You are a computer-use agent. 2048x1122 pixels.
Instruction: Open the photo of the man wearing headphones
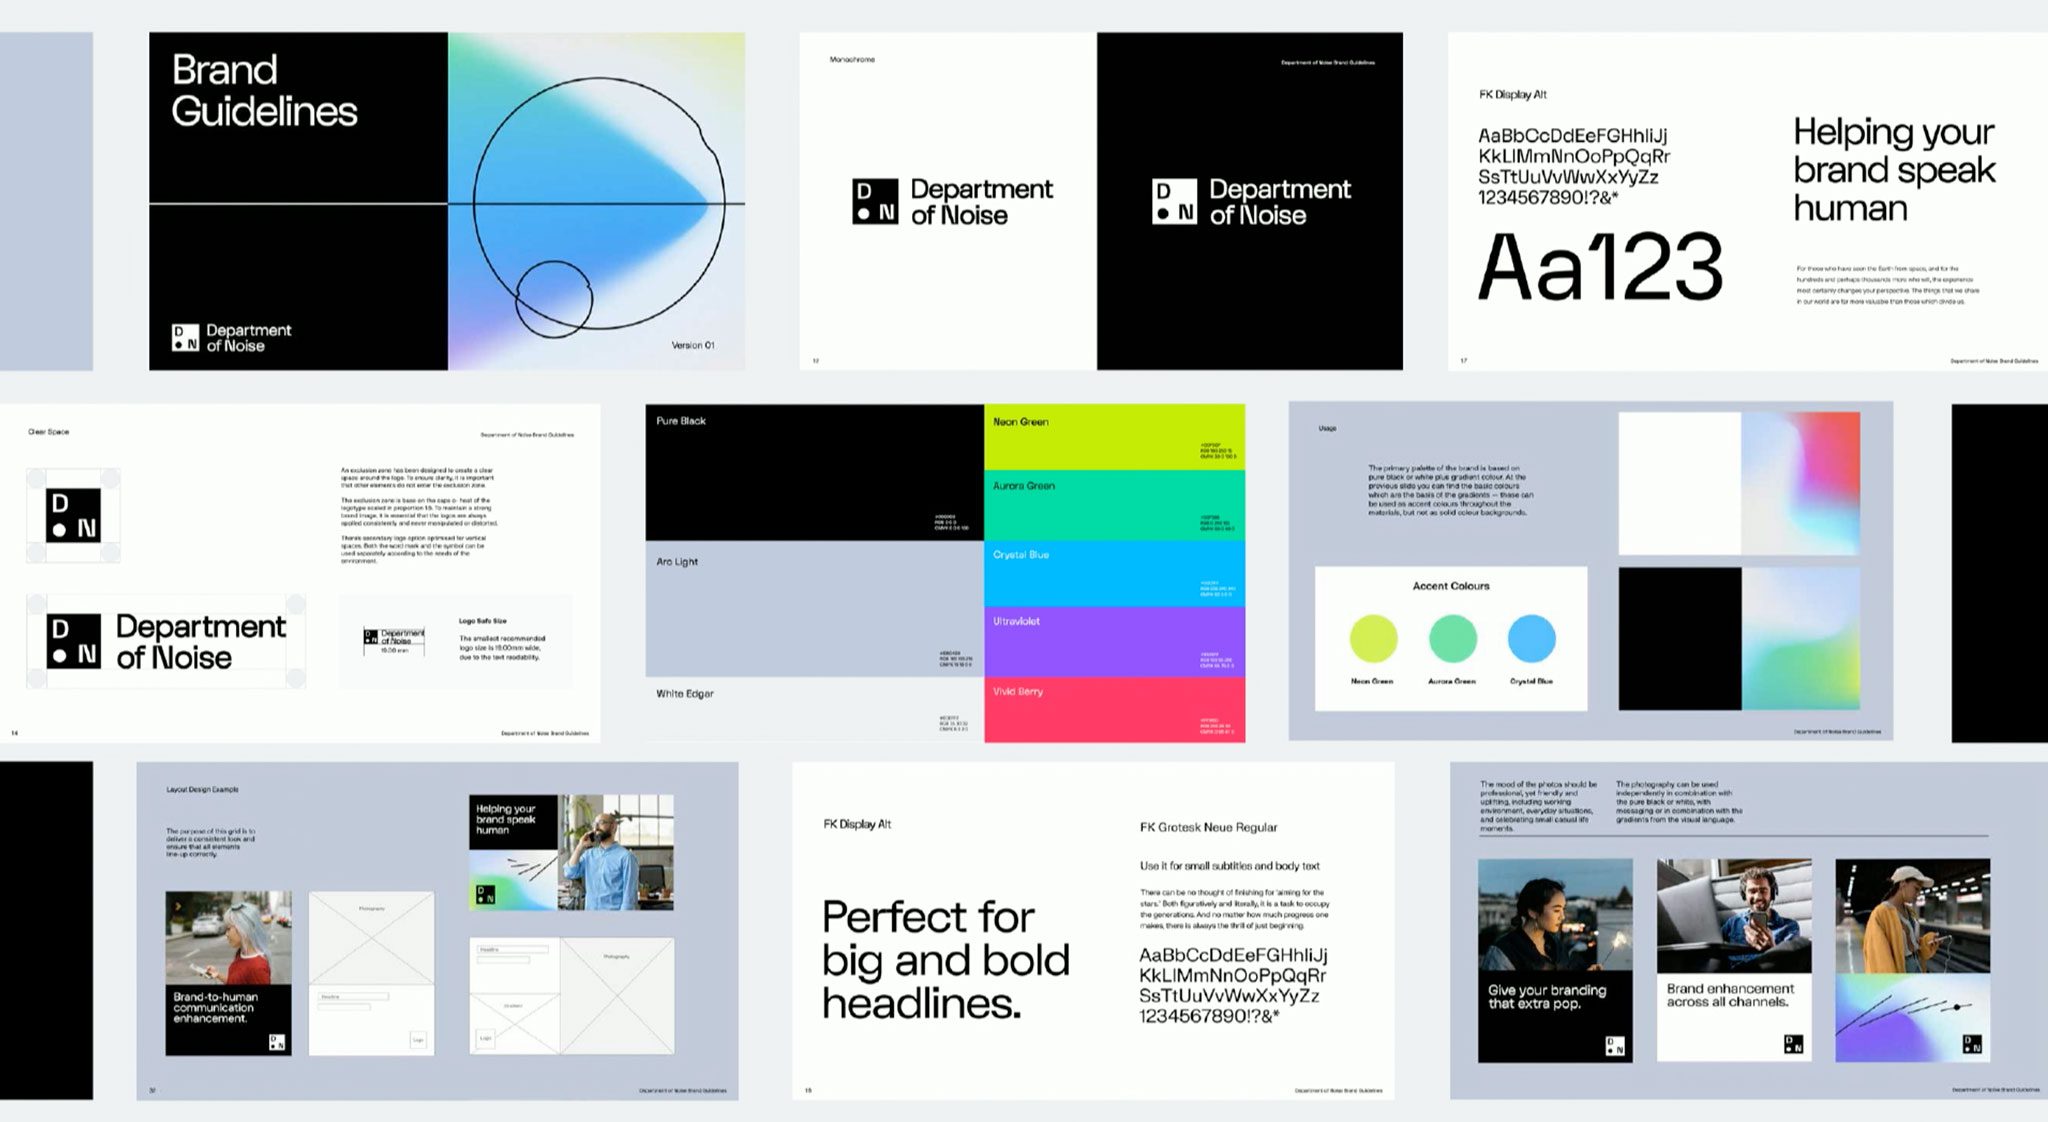[x=1734, y=915]
